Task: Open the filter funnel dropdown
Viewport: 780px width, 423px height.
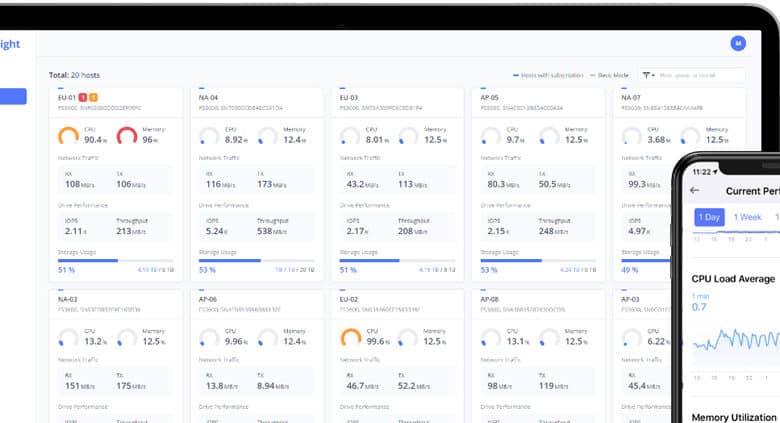Action: click(x=648, y=75)
